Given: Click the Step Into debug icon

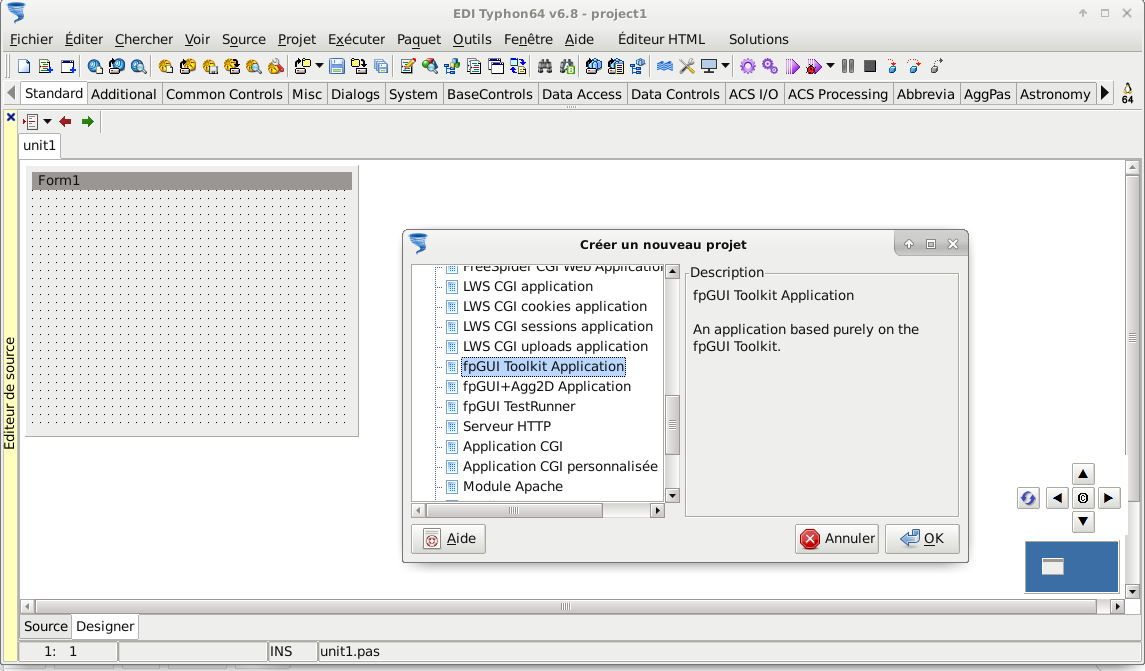Looking at the screenshot, I should [892, 66].
